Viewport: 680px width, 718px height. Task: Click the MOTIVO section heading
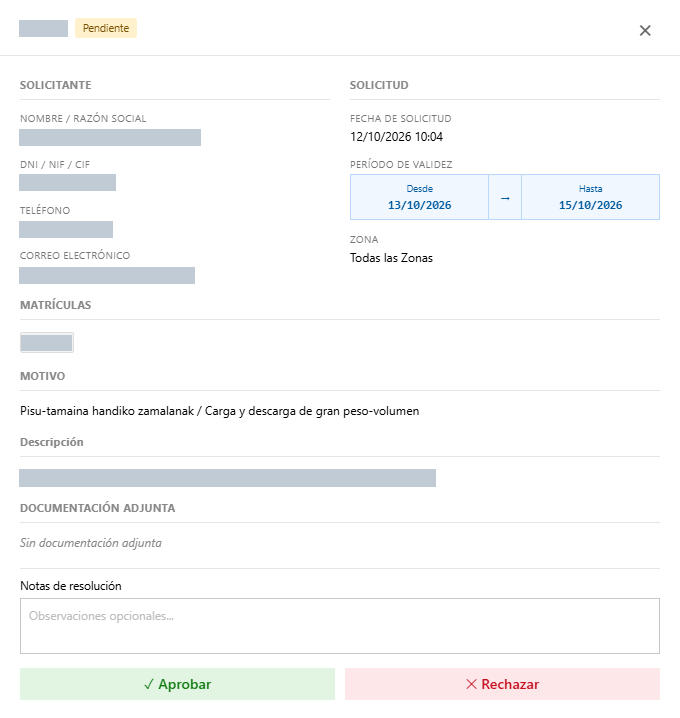(x=43, y=376)
